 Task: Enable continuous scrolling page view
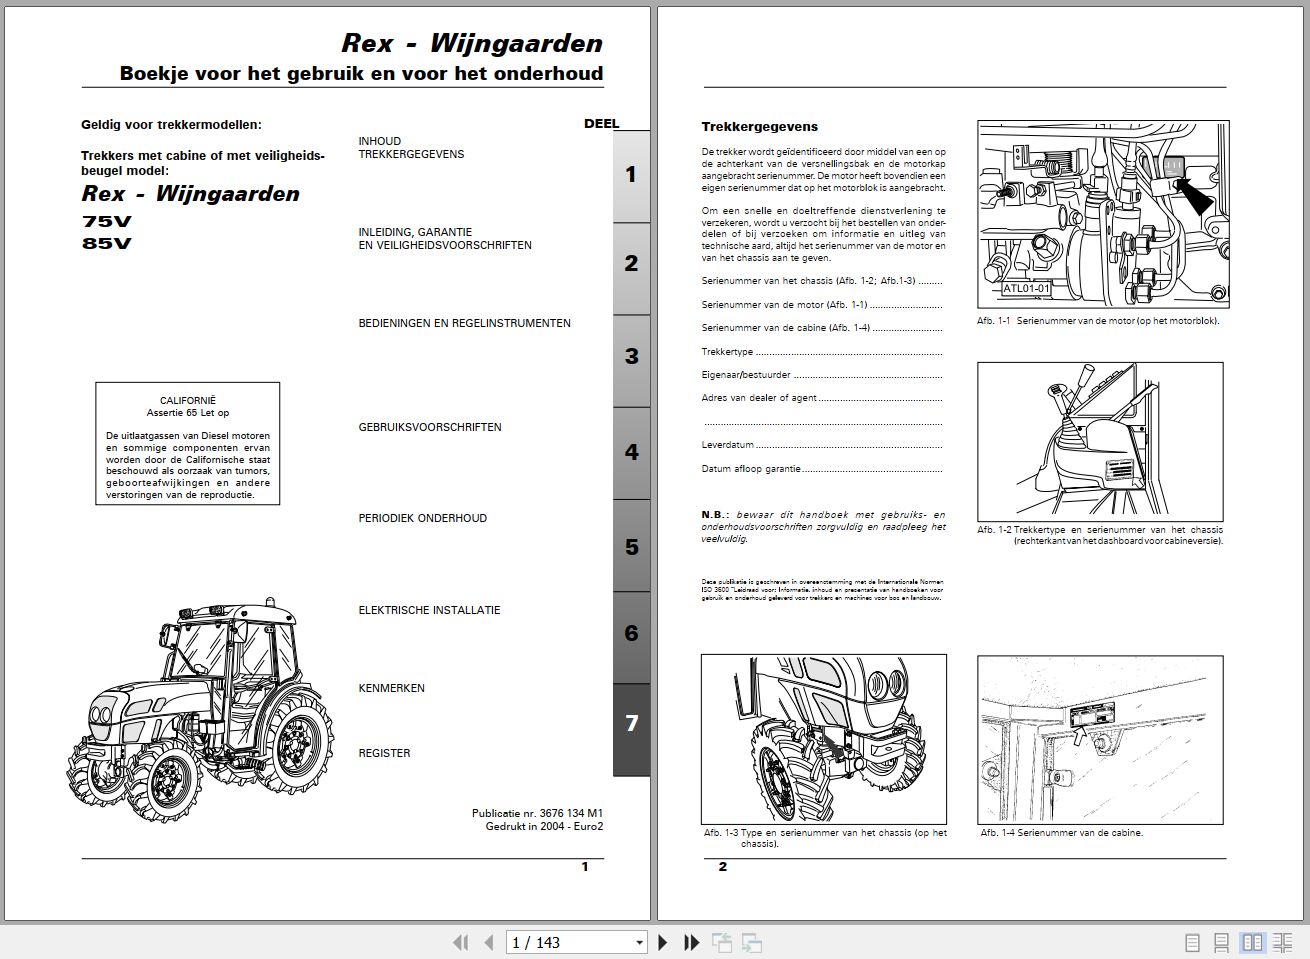(x=1222, y=942)
